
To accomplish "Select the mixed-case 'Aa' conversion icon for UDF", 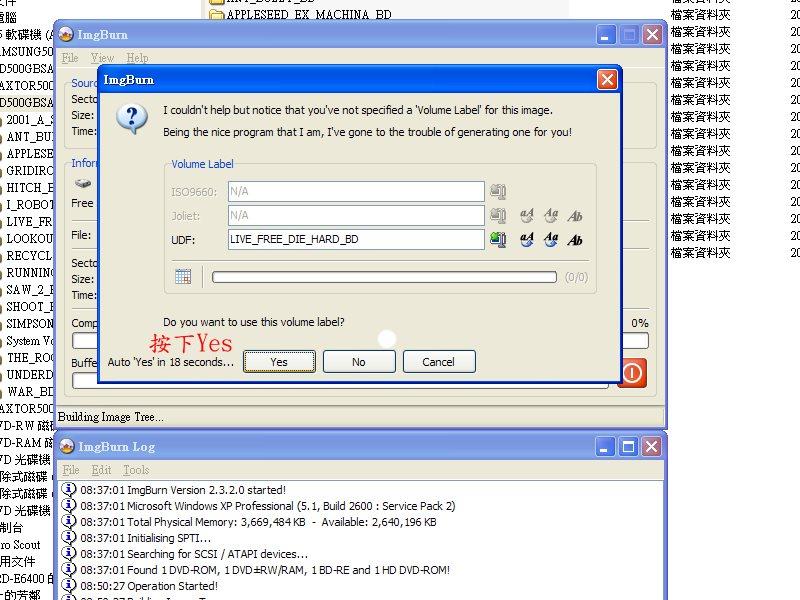I will [549, 239].
